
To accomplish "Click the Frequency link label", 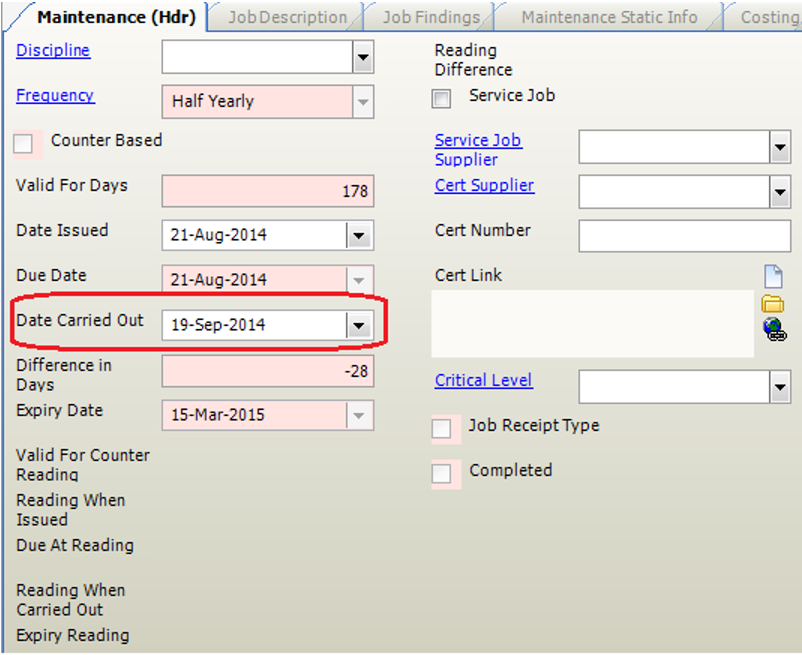I will (55, 96).
